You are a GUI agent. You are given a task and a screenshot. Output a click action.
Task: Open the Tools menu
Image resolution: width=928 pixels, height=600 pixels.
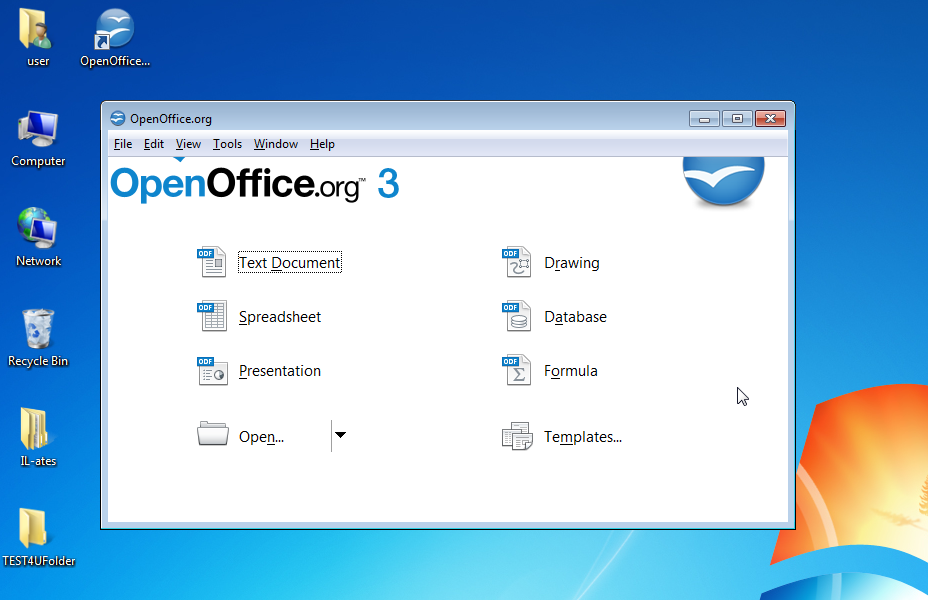point(227,144)
